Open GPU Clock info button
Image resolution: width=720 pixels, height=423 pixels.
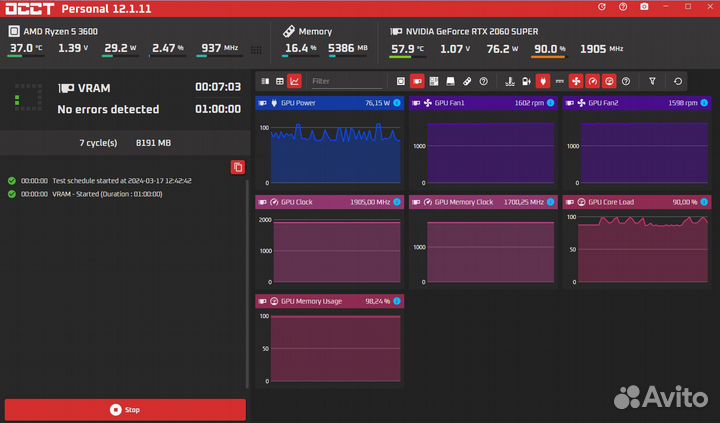(x=397, y=202)
